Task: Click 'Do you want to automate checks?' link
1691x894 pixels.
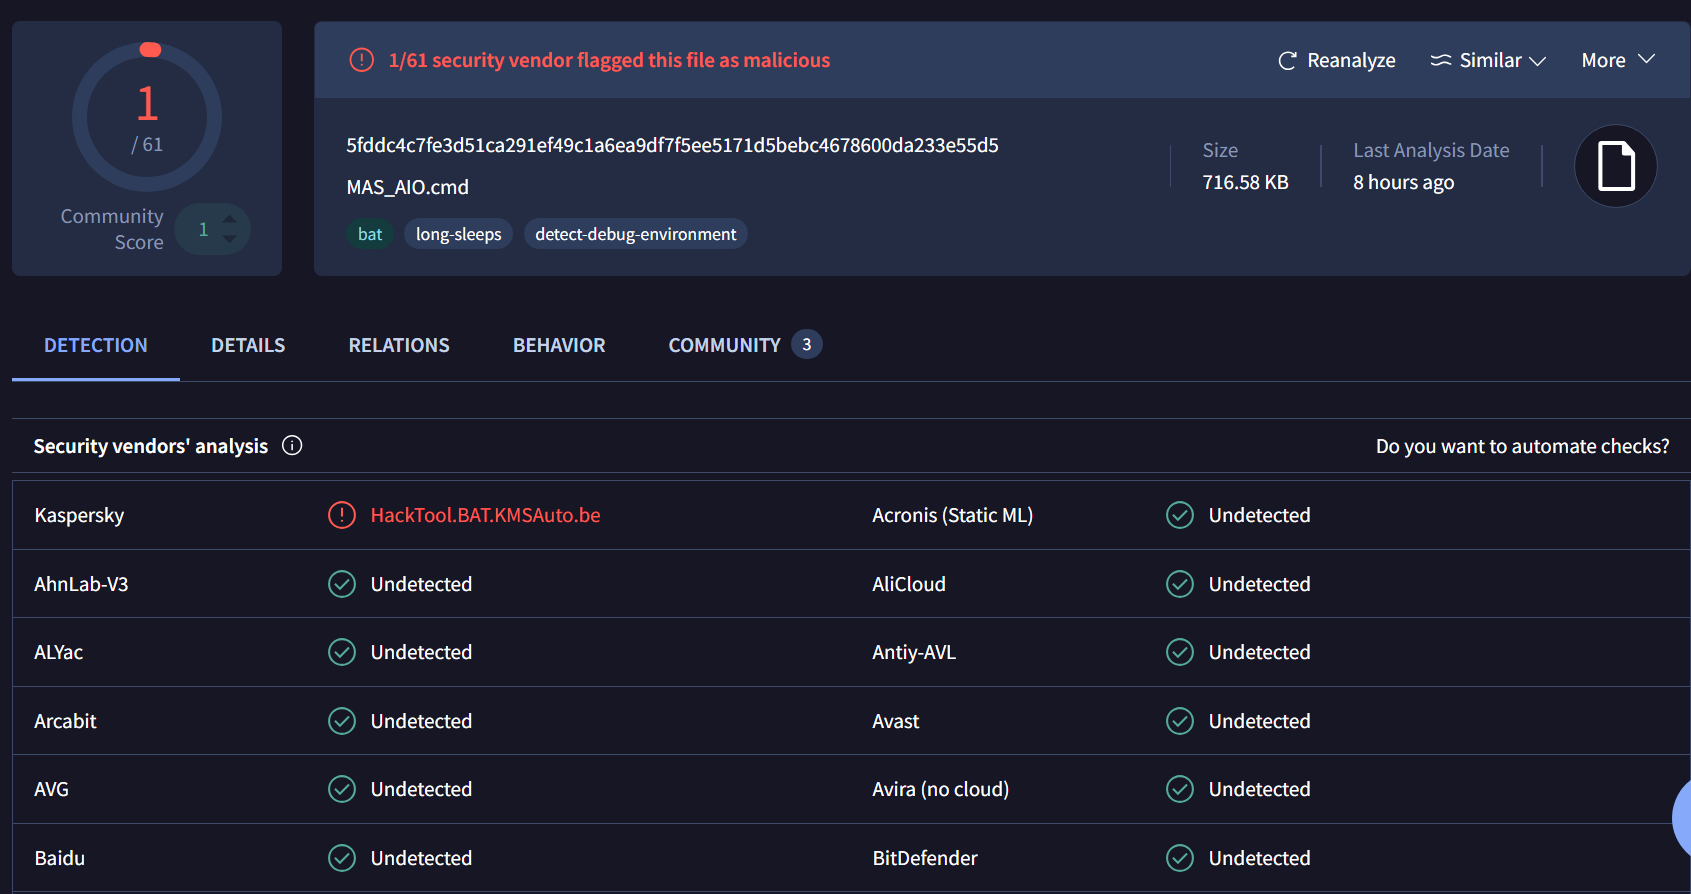Action: [x=1522, y=446]
